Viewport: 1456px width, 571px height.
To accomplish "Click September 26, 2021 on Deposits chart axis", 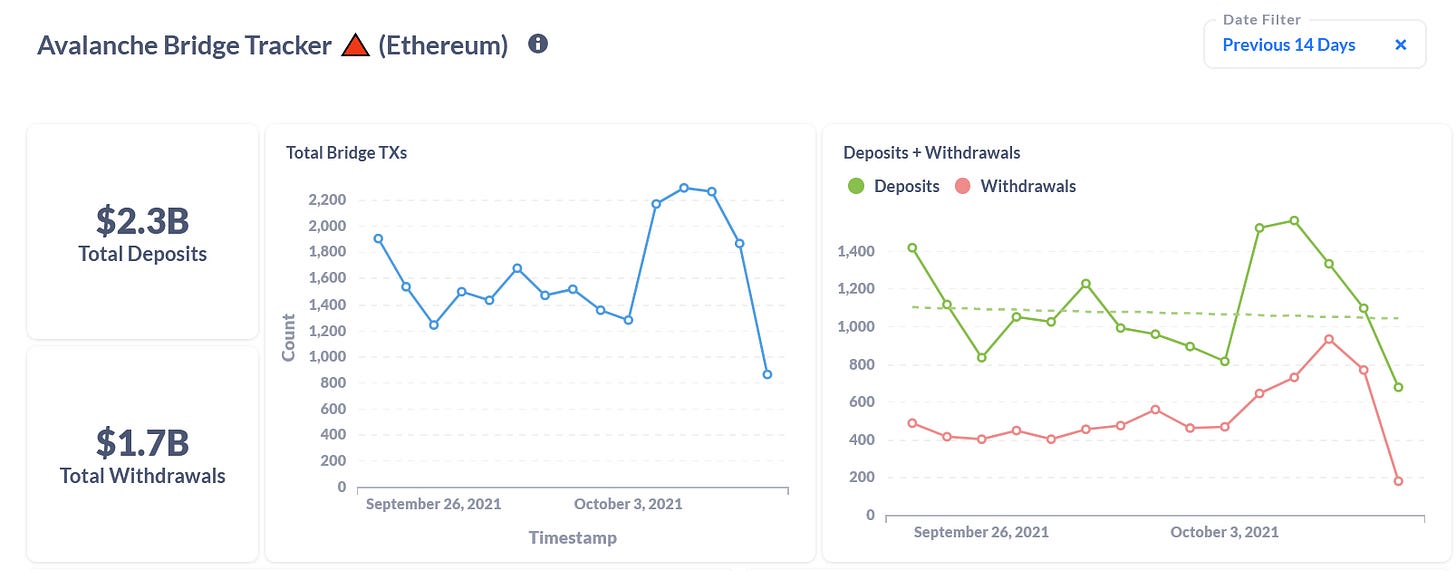I will 981,532.
